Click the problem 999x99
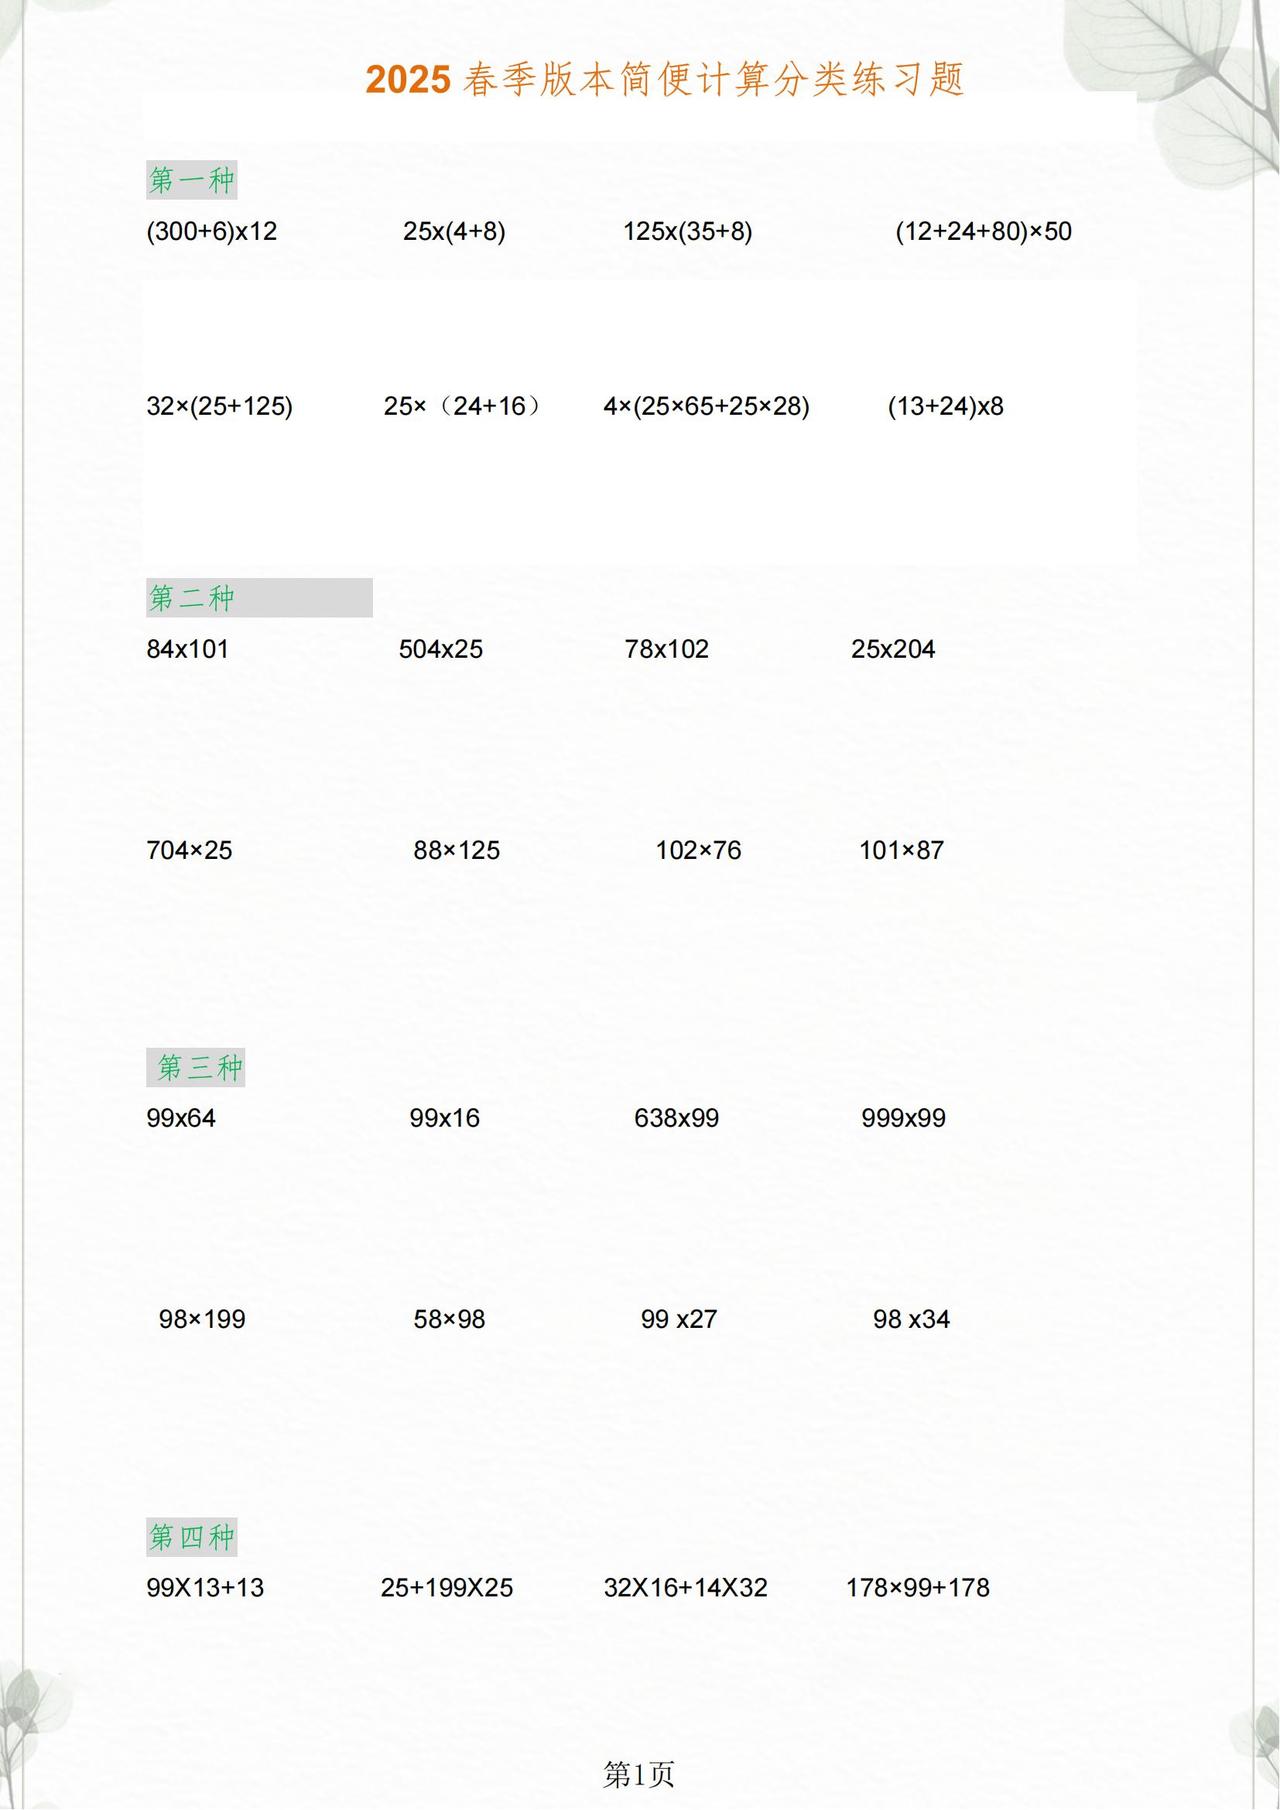The height and width of the screenshot is (1810, 1280). pyautogui.click(x=904, y=1119)
